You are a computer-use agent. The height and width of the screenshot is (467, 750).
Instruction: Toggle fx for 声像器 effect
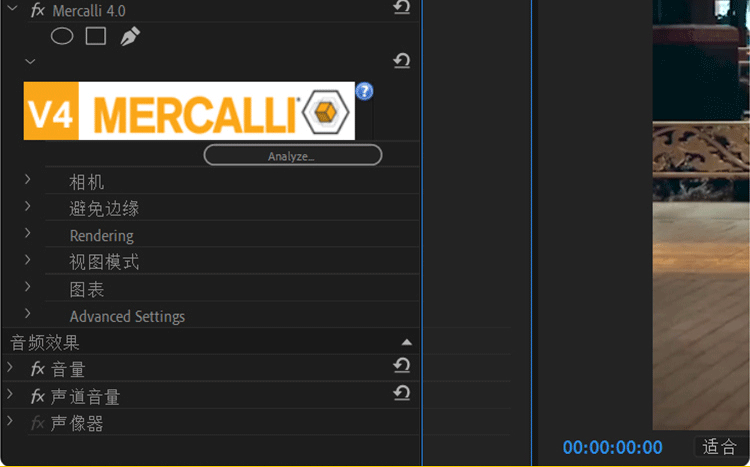coord(38,423)
